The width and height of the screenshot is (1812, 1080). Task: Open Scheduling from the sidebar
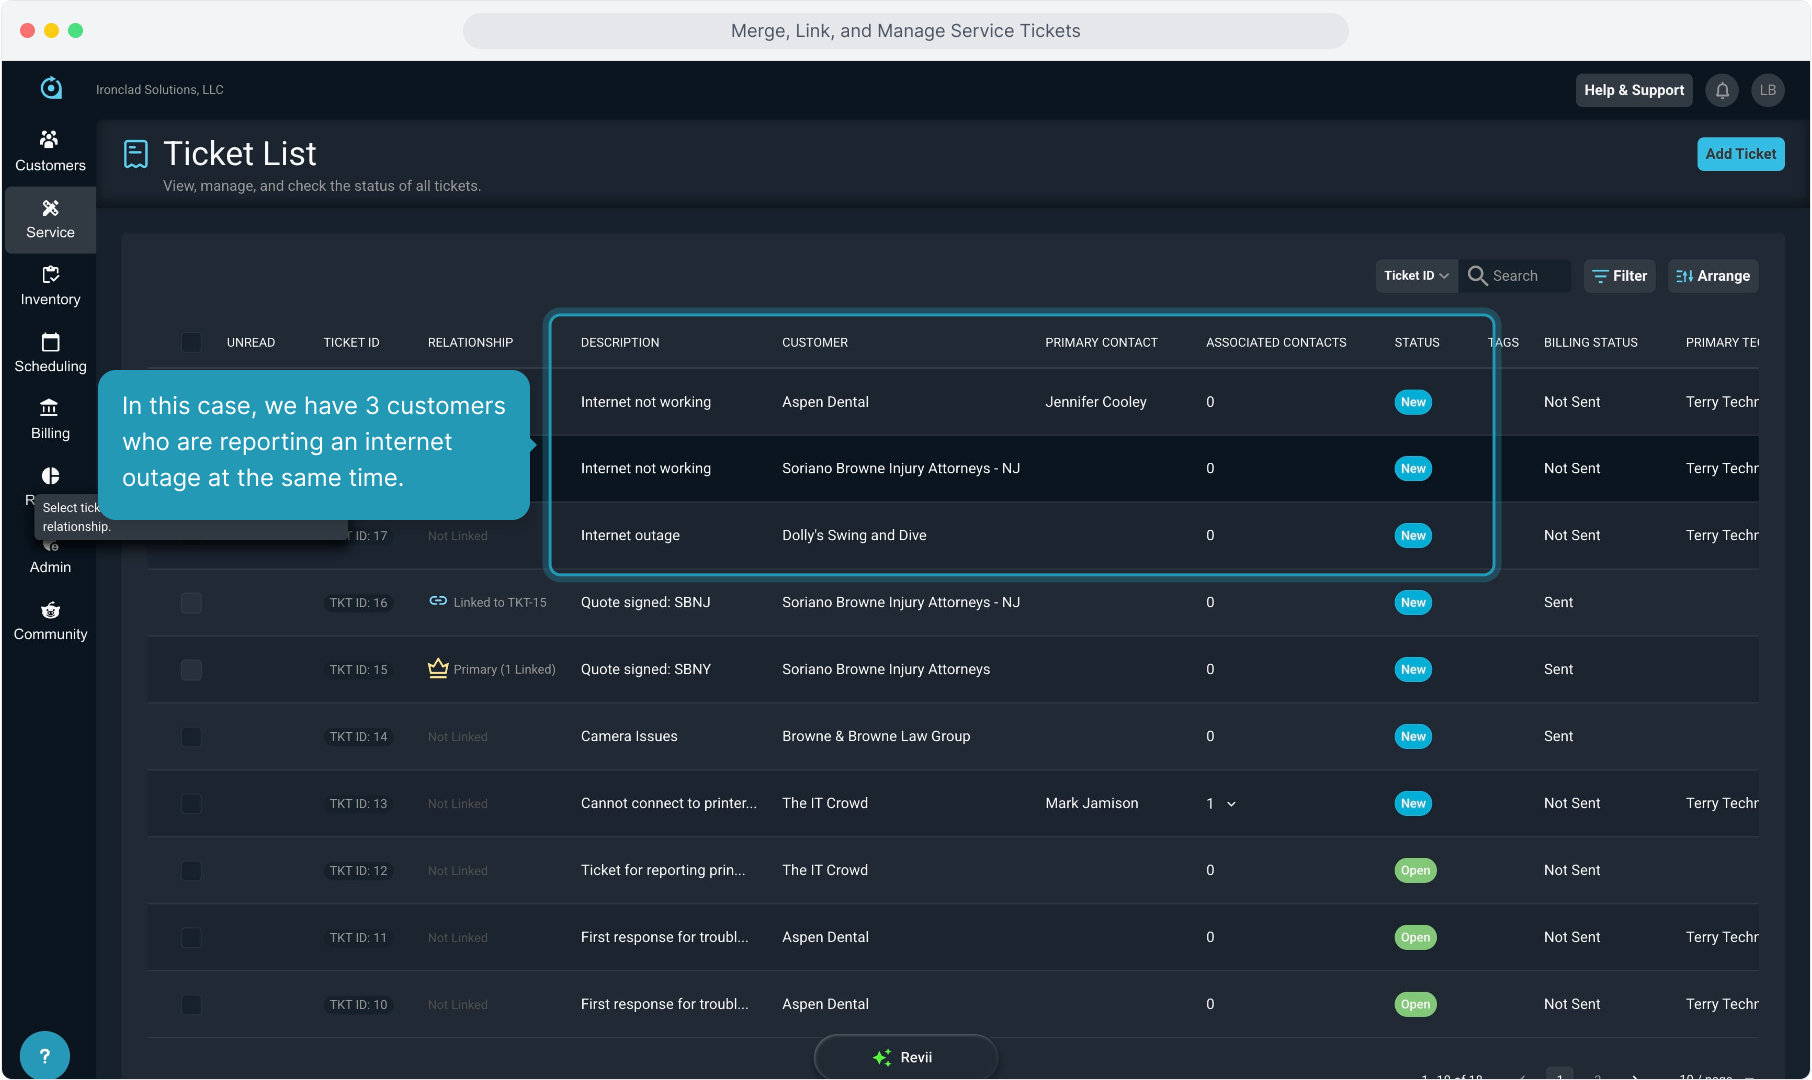[50, 352]
